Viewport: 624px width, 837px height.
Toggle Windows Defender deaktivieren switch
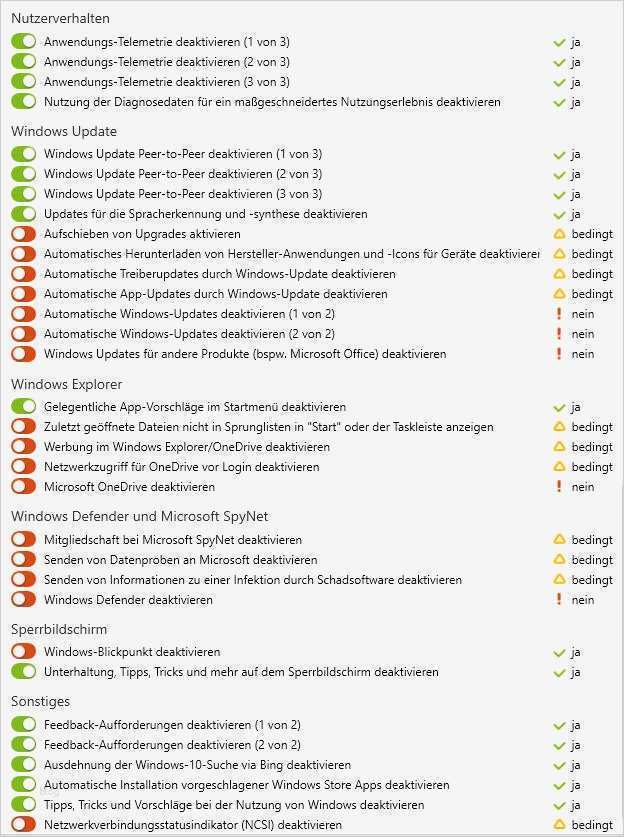pos(24,600)
